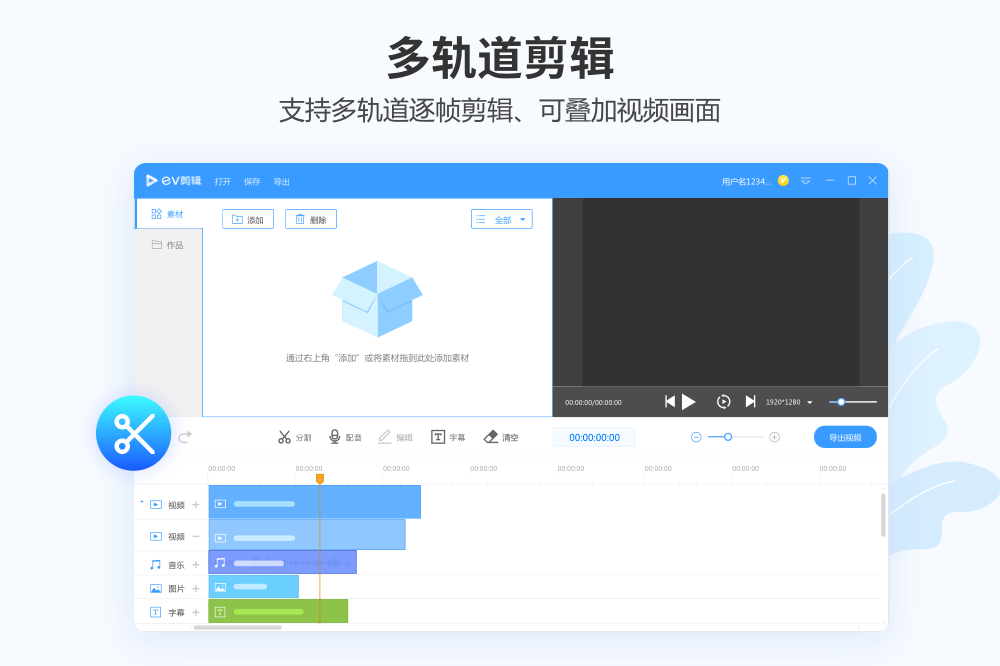Image resolution: width=1000 pixels, height=666 pixels.
Task: Click the 导出视频 button
Action: 845,437
